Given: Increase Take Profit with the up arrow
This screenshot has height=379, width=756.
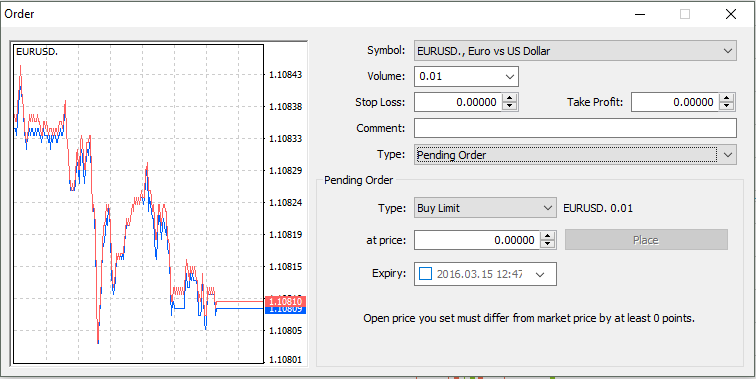Looking at the screenshot, I should 727,98.
